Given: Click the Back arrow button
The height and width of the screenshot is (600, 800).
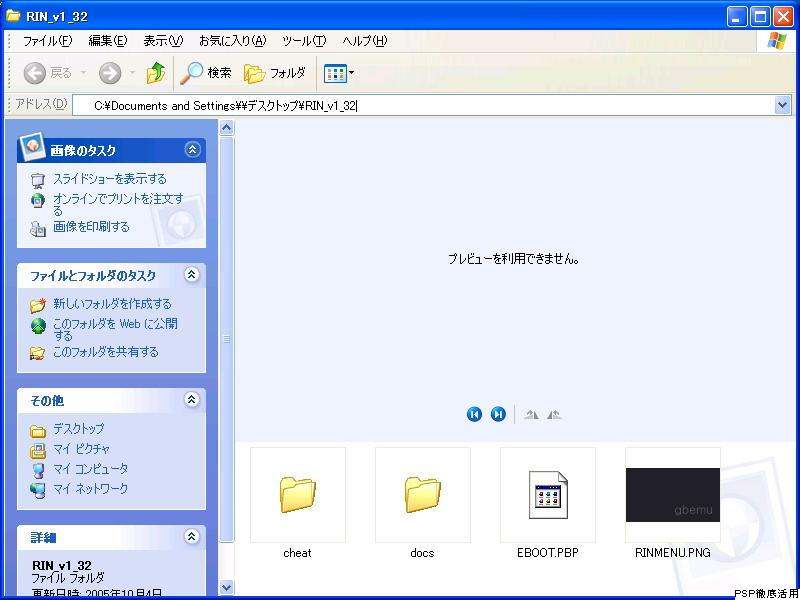Looking at the screenshot, I should [x=35, y=74].
